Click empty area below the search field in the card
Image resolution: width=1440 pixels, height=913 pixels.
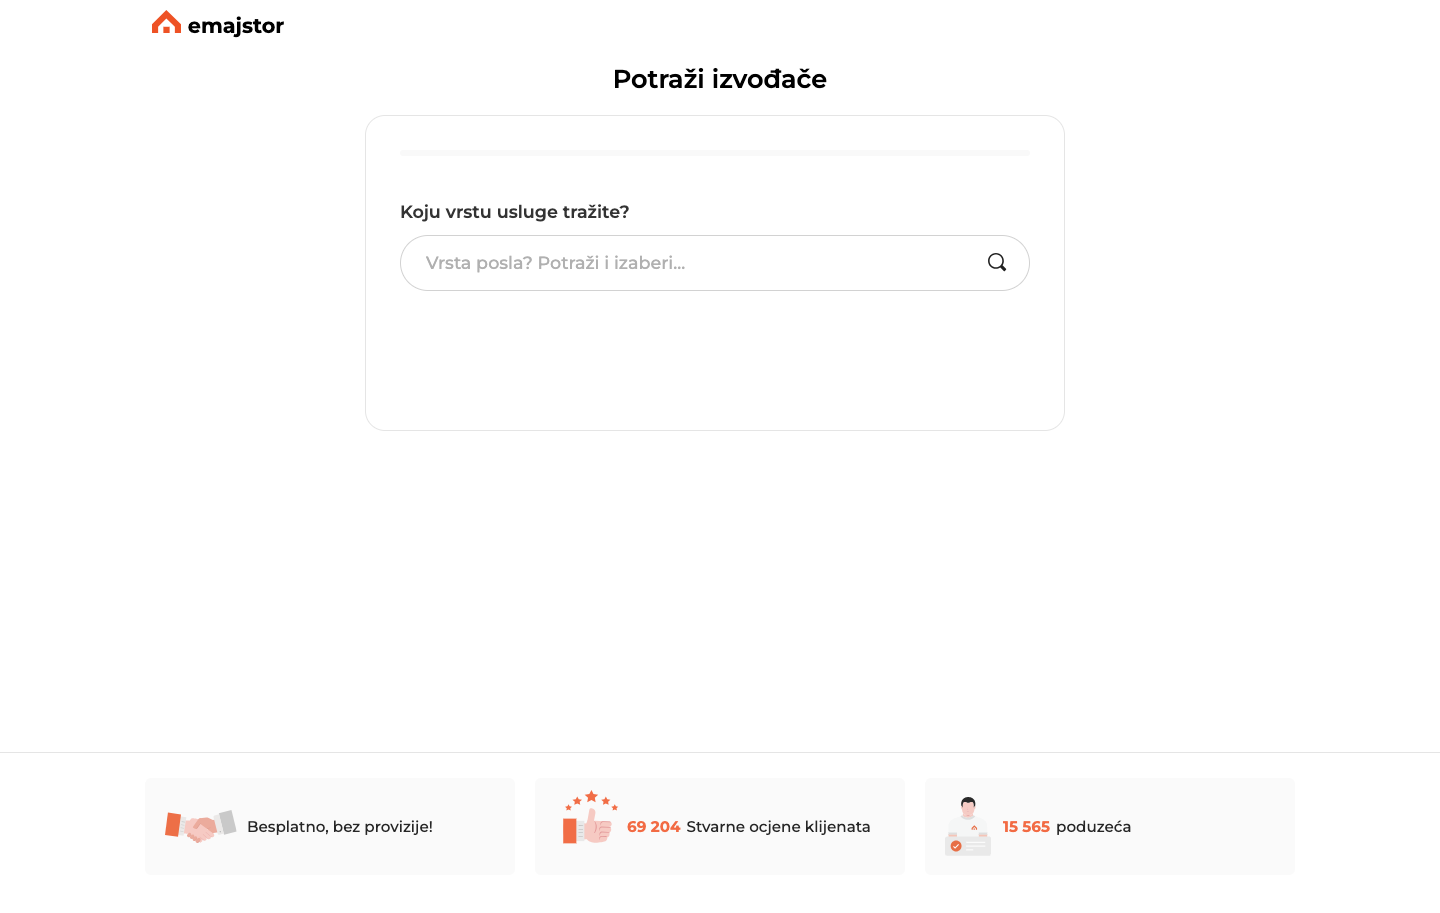point(714,360)
